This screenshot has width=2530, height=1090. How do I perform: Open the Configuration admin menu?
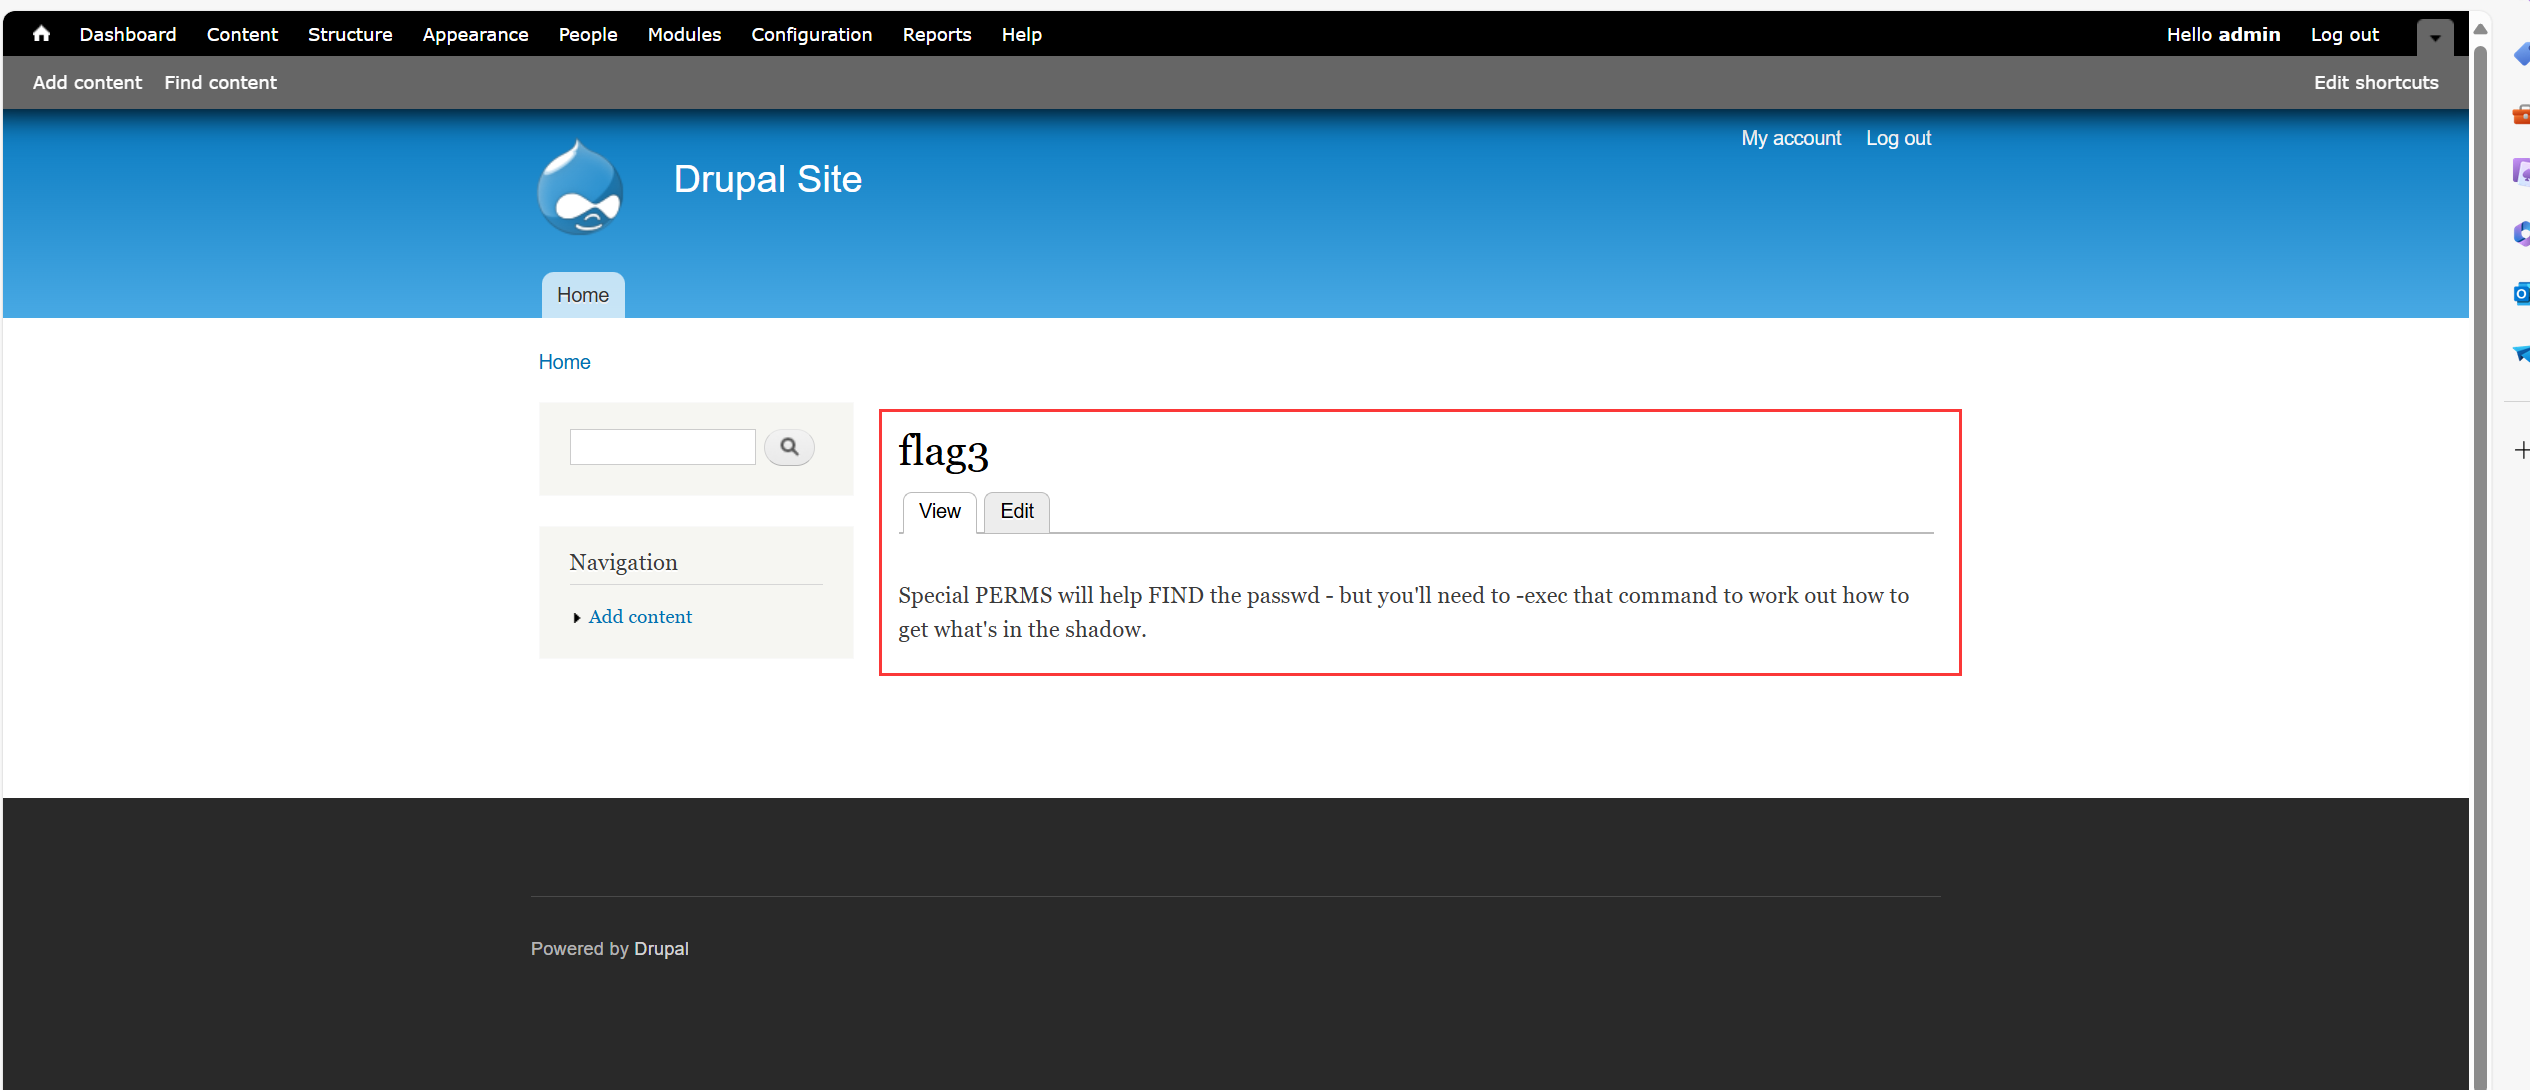(x=811, y=34)
